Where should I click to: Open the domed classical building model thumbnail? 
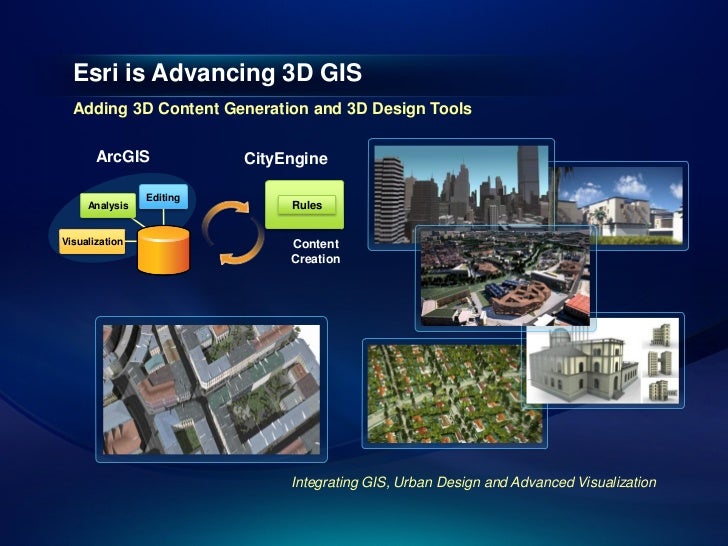(x=585, y=363)
